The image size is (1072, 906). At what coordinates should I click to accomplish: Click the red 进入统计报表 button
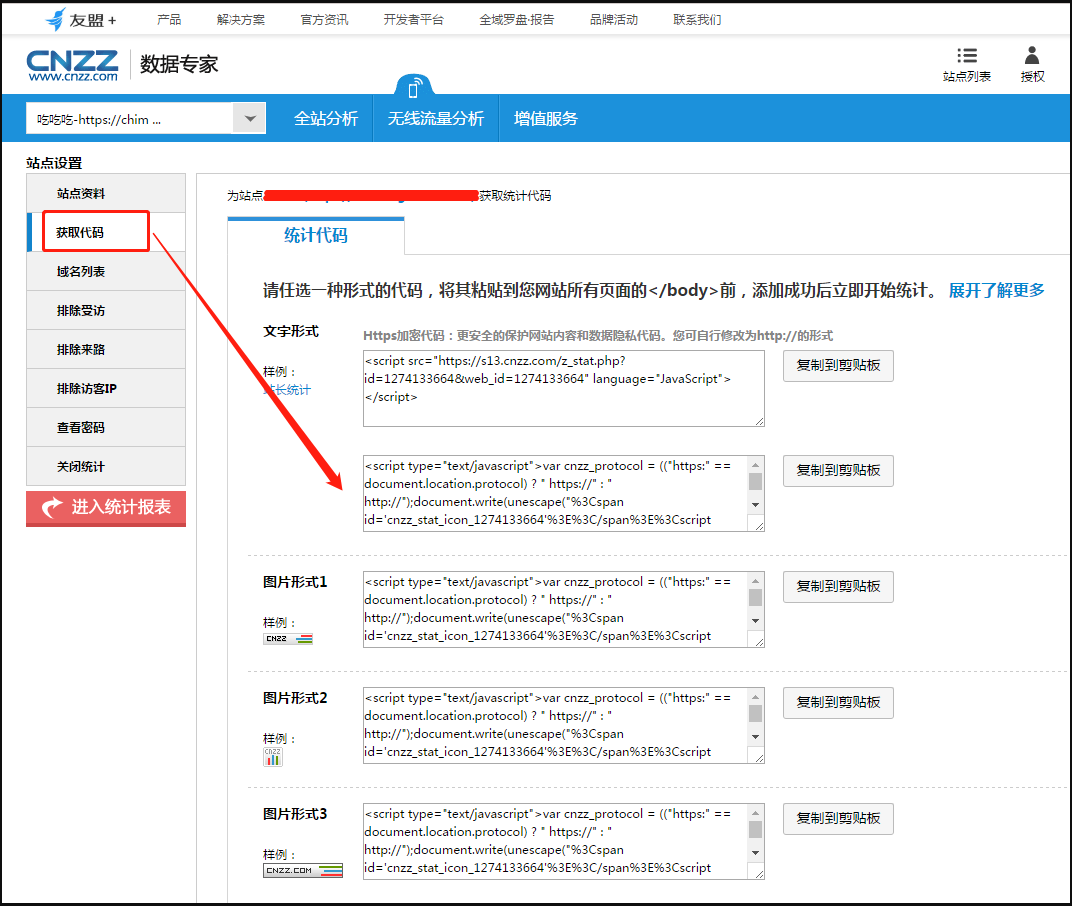[x=106, y=508]
